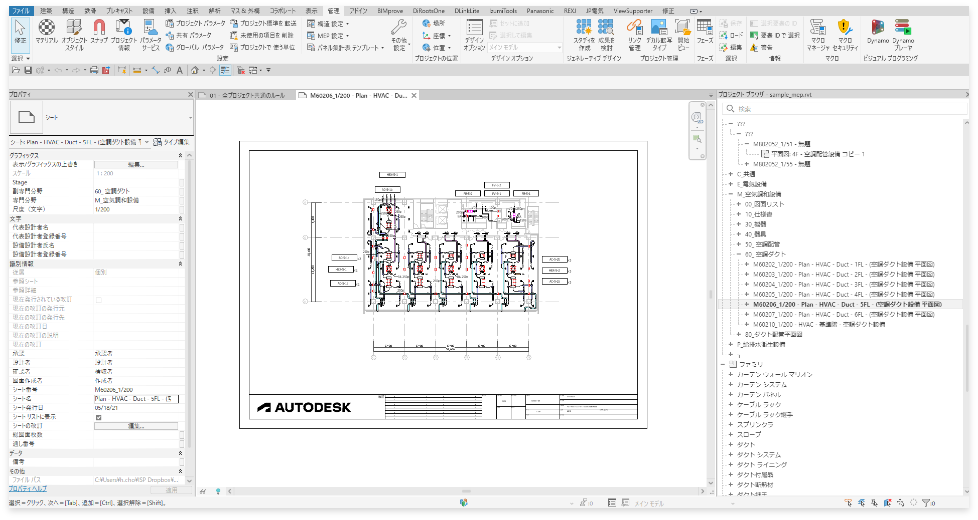This screenshot has height=520, width=978.
Task: Close the M60206_1/200 Plan HVAC view tab
Action: 414,95
